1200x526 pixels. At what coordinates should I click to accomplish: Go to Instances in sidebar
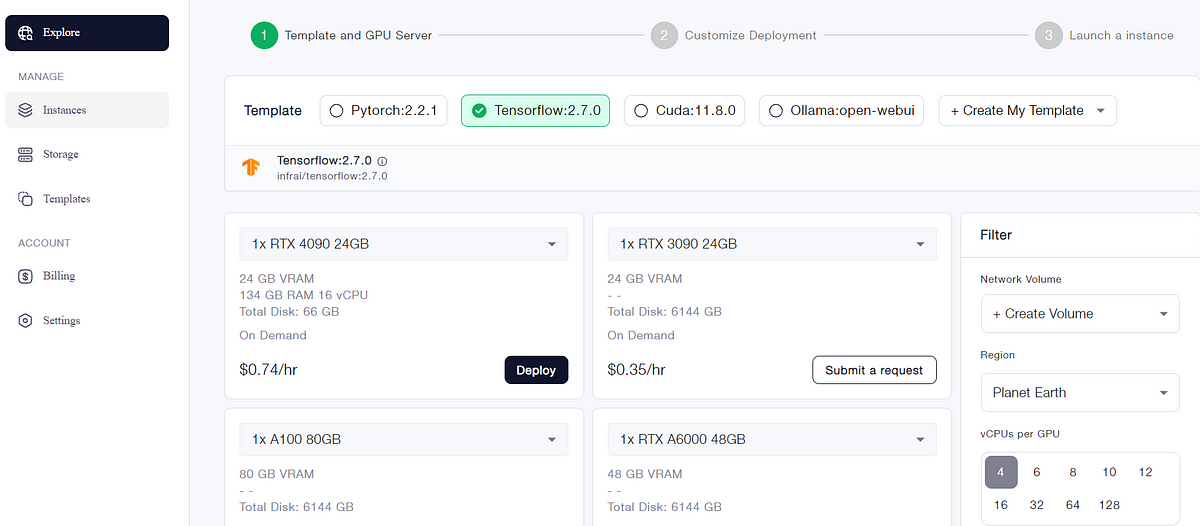pyautogui.click(x=87, y=110)
